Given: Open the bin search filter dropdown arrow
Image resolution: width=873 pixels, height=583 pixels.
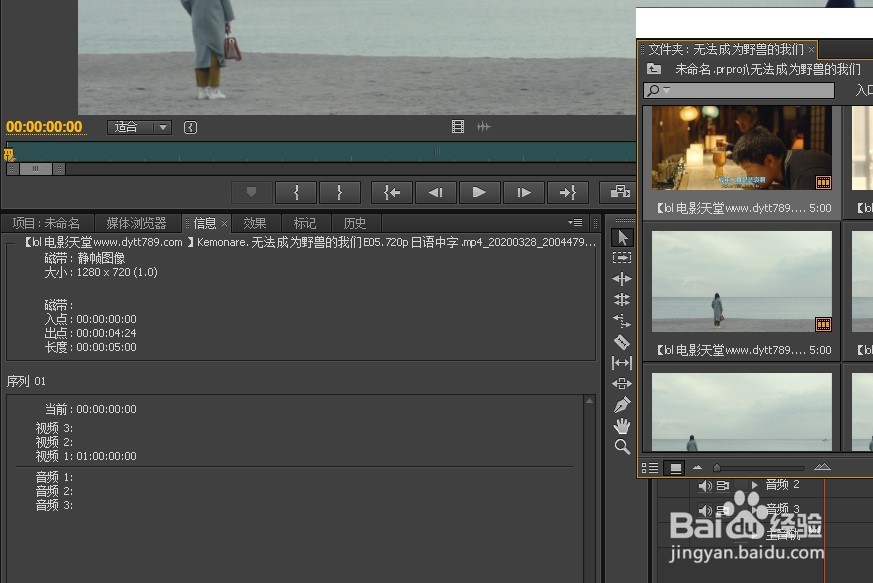Looking at the screenshot, I should pos(666,89).
